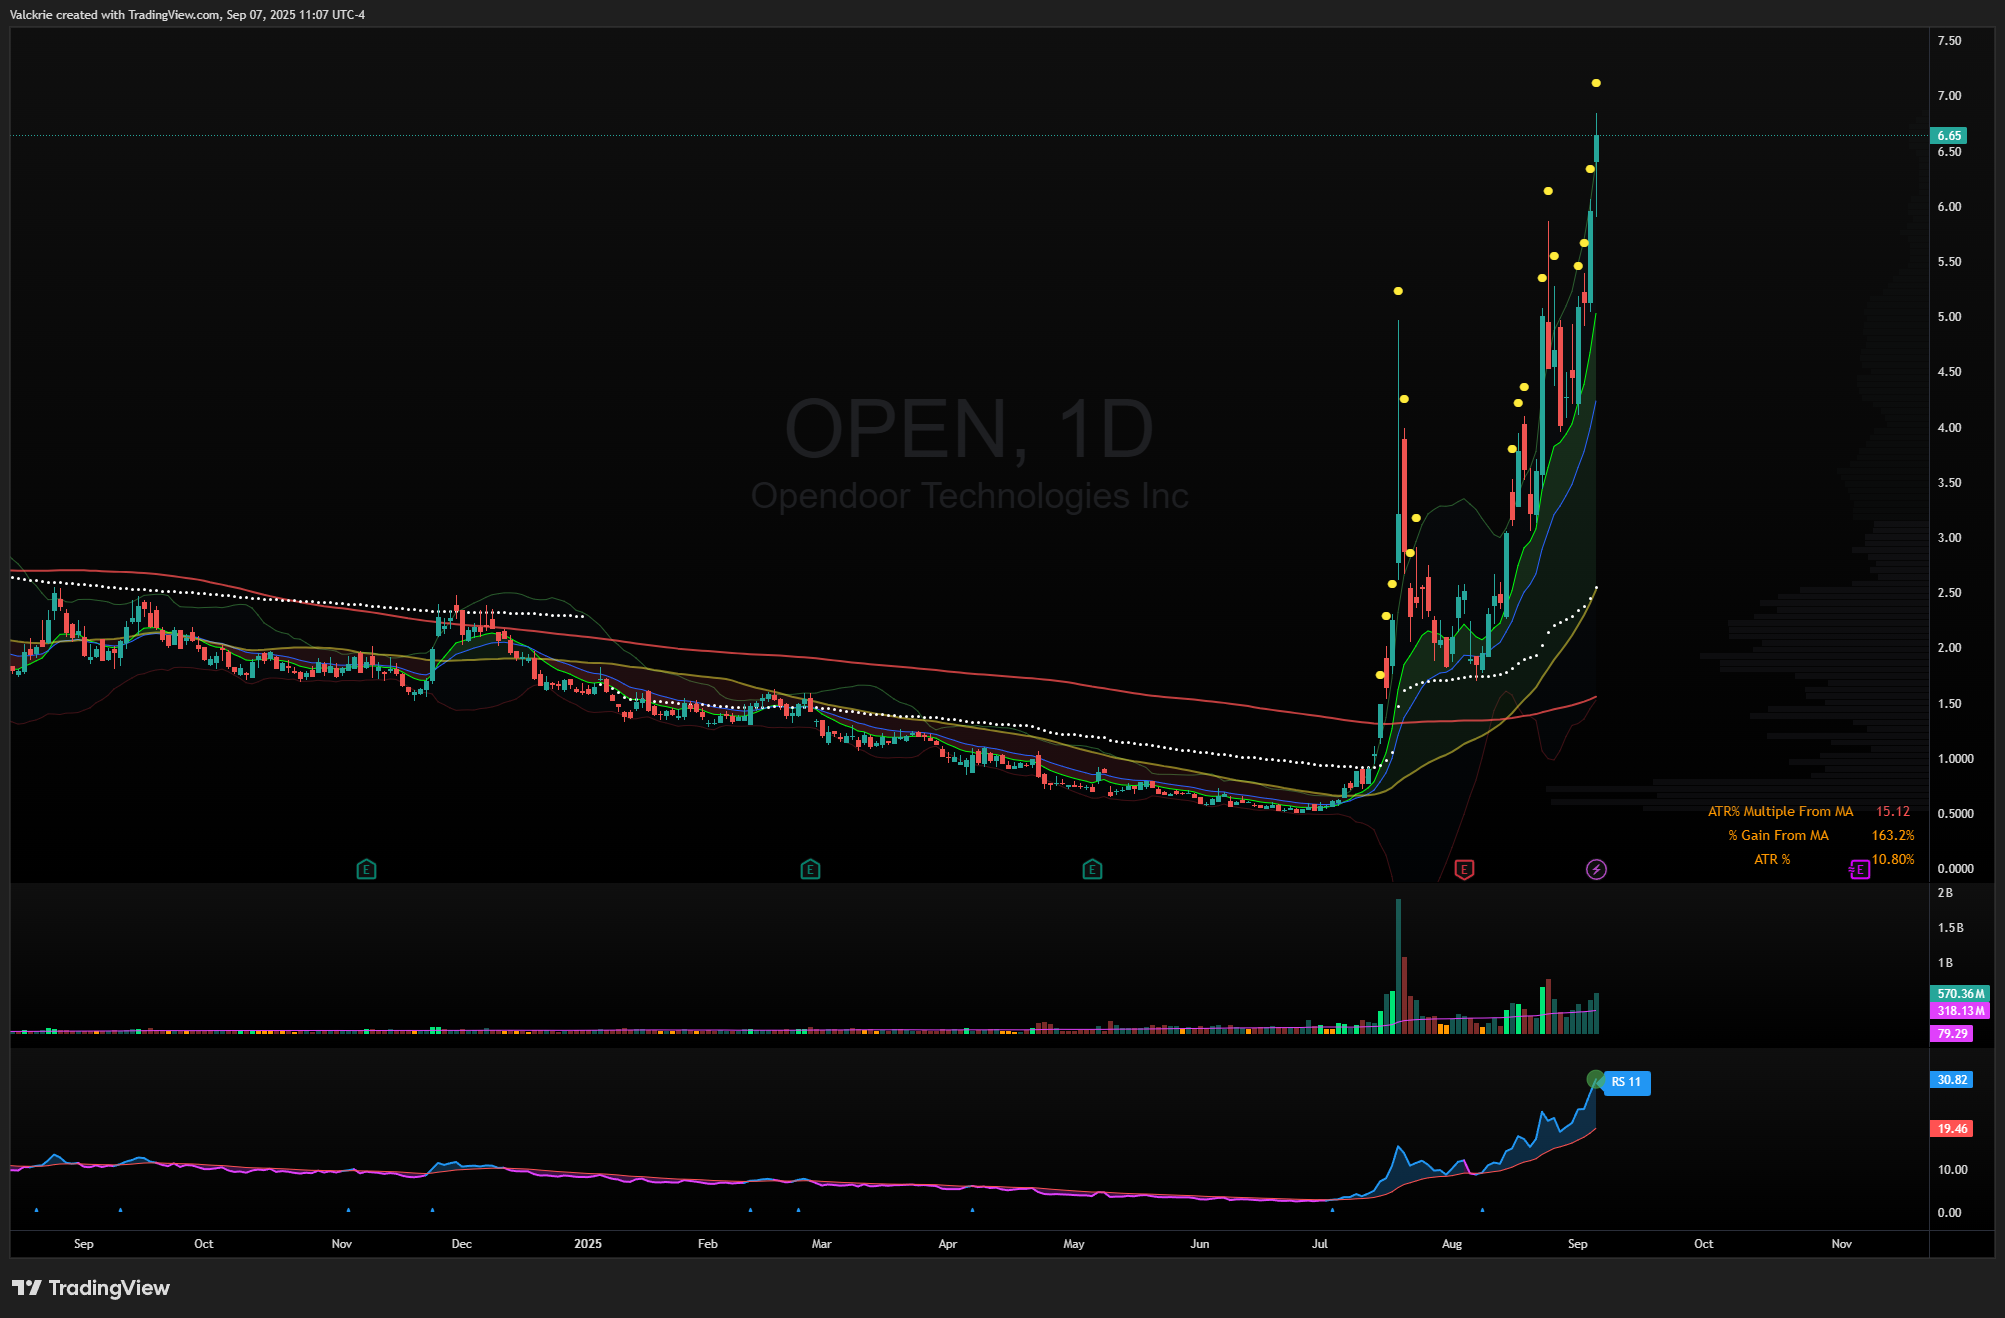Click the green earnings E marker near November
The image size is (2005, 1318).
[366, 870]
